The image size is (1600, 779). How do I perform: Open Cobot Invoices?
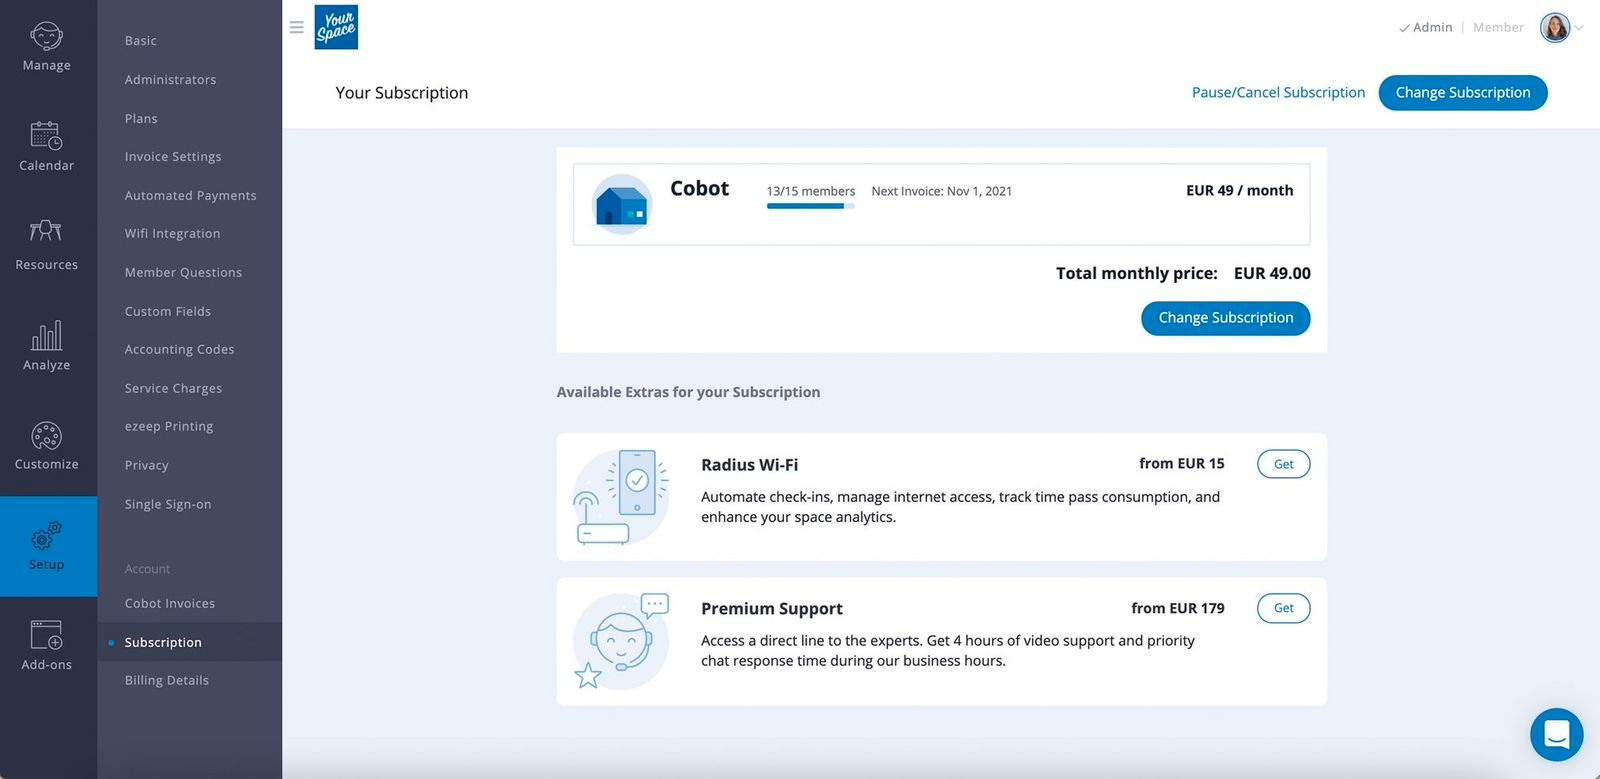click(170, 604)
